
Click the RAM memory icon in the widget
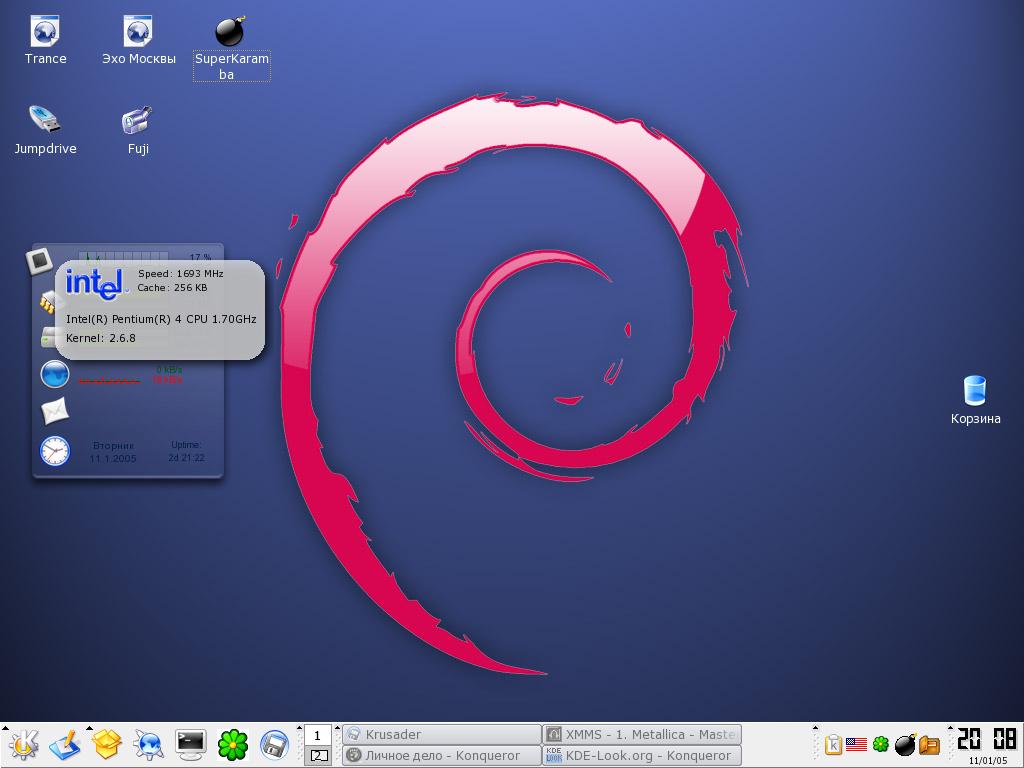click(x=48, y=302)
